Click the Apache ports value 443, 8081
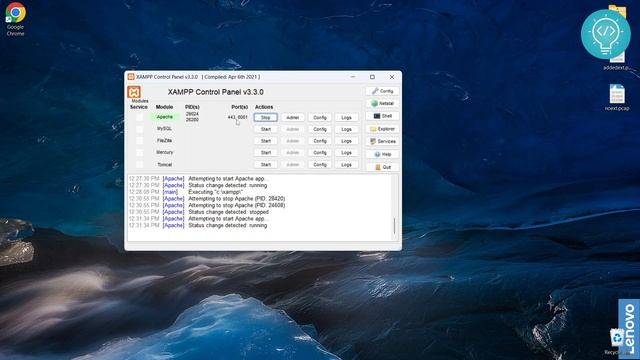 (x=238, y=117)
